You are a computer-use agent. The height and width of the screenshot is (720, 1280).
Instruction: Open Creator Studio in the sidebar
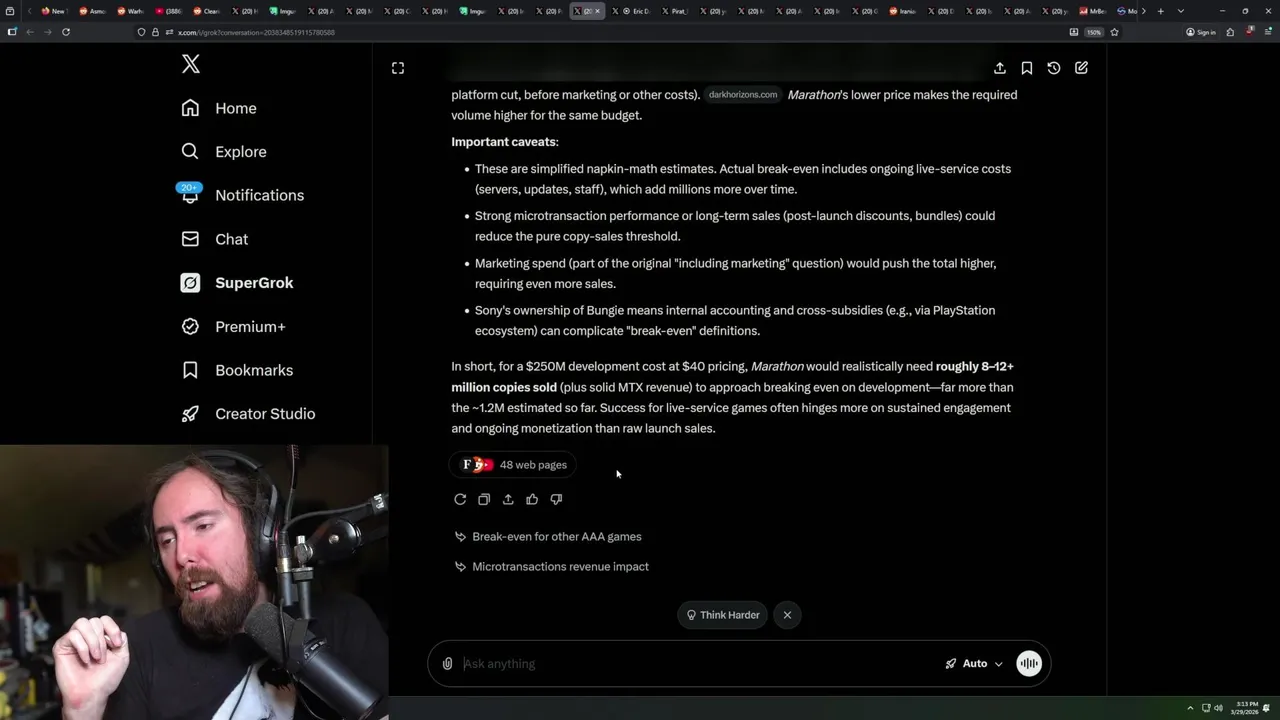coord(248,414)
